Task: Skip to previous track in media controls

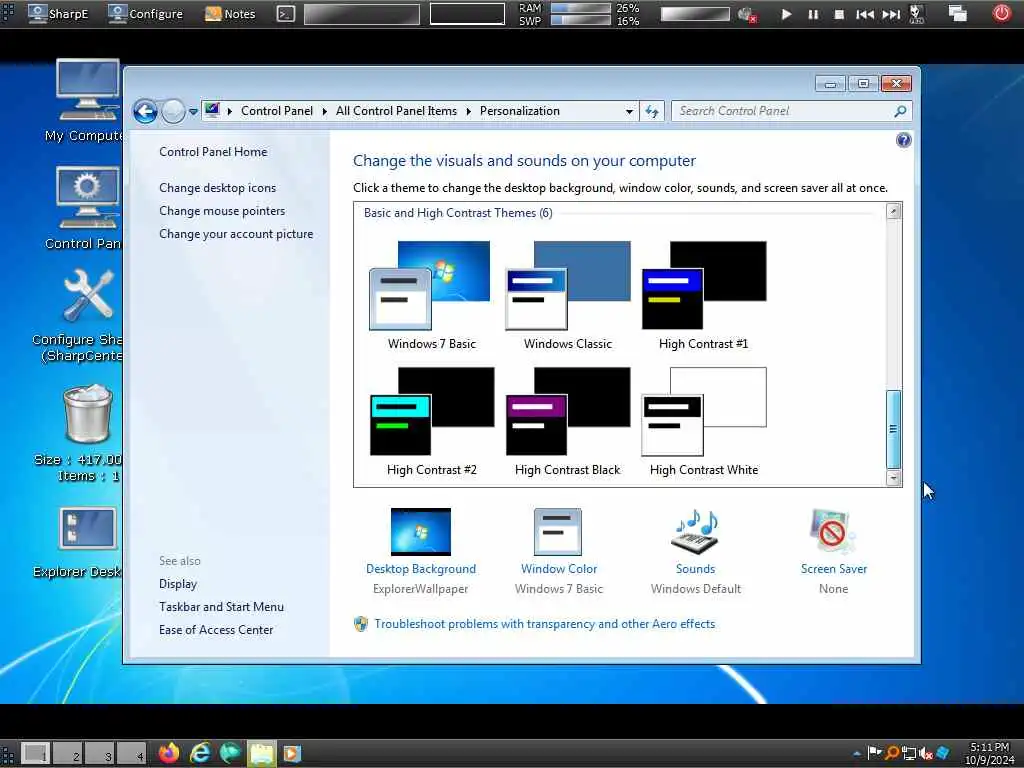Action: (865, 14)
